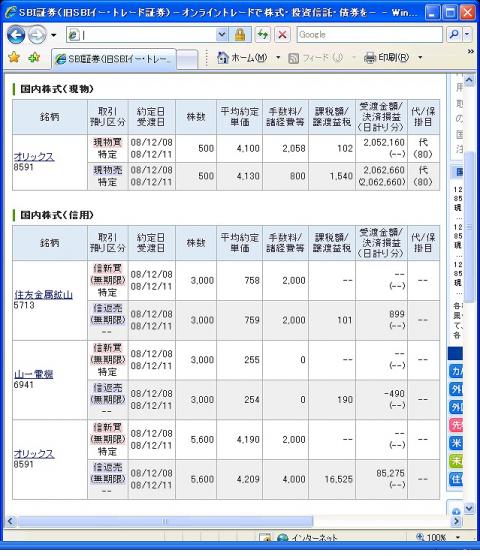Click the magnifier search button
Screen dimensions: 480x556
tap(454, 35)
